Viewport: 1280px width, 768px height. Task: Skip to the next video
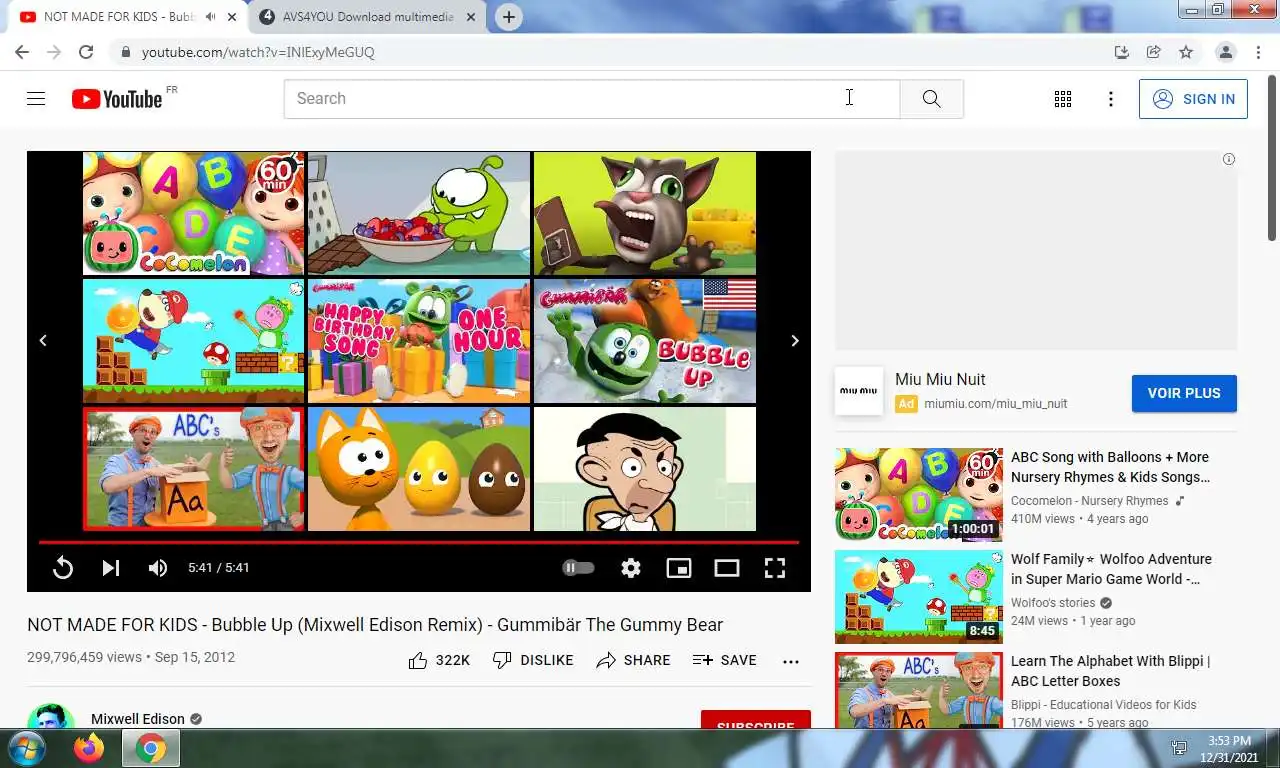[111, 568]
